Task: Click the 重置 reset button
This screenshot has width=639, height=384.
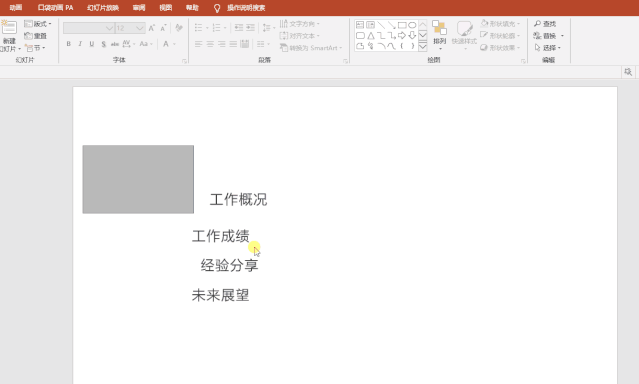Action: tap(35, 36)
